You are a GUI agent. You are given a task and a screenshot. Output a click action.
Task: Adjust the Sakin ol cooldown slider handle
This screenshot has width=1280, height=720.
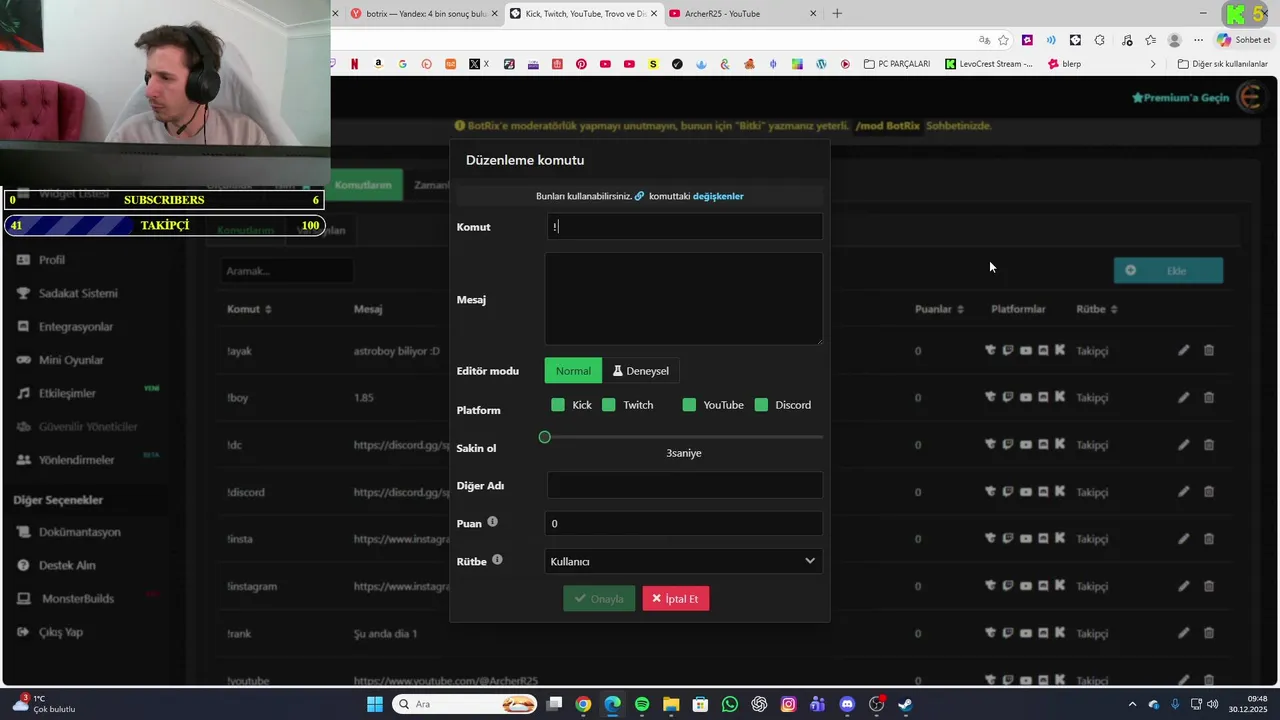point(545,437)
